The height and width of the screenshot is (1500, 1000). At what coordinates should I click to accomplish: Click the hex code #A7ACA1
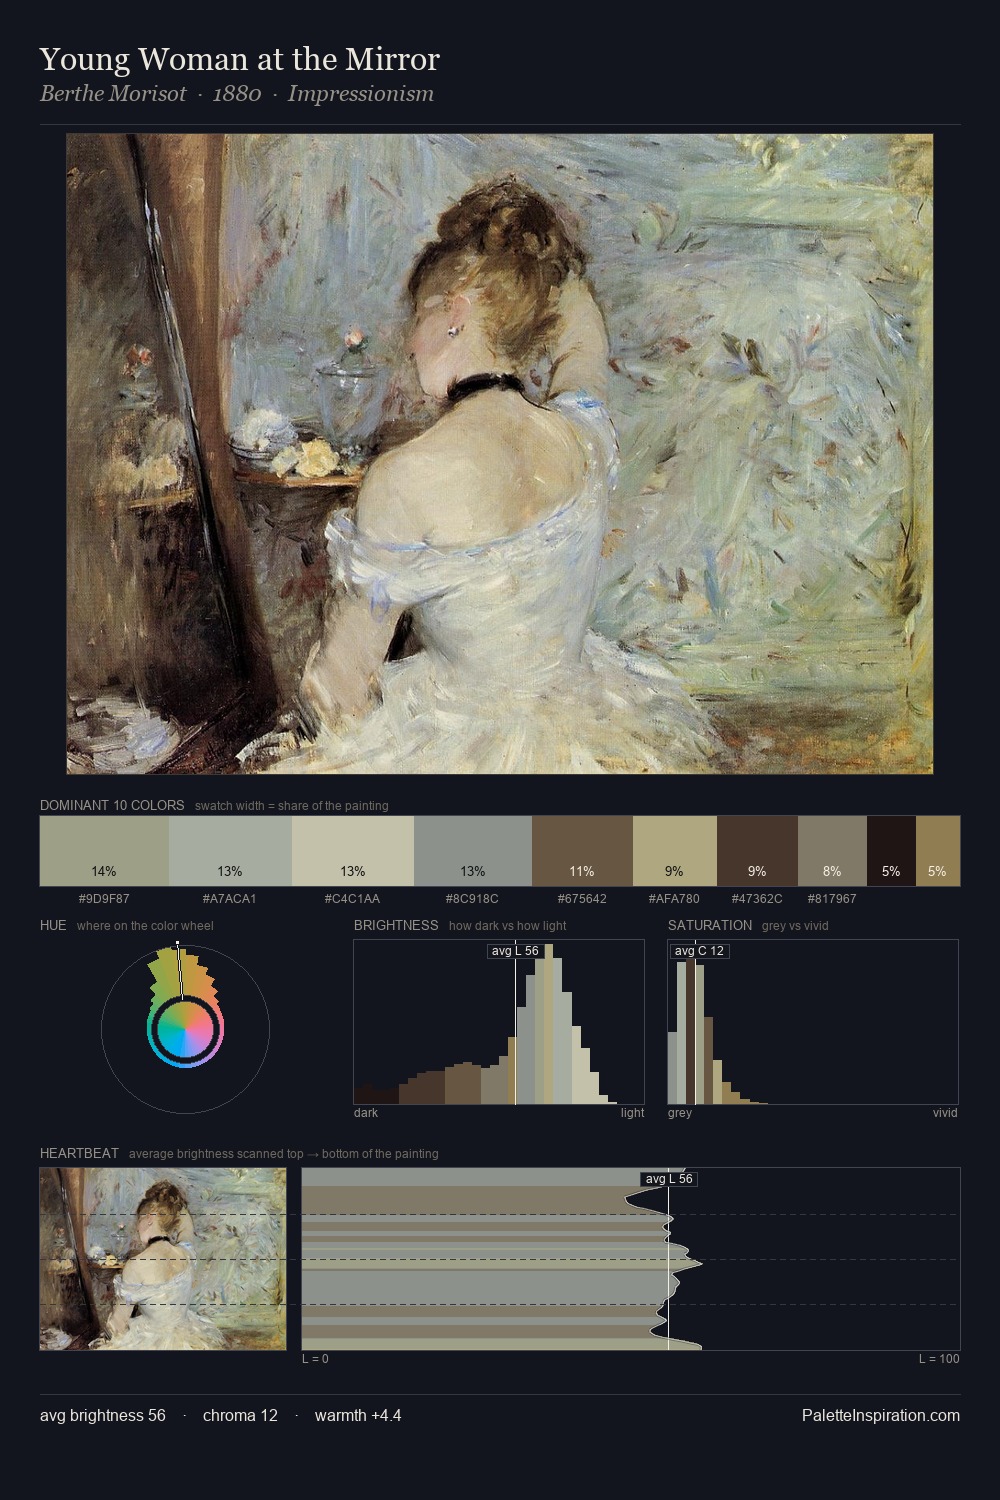point(229,899)
